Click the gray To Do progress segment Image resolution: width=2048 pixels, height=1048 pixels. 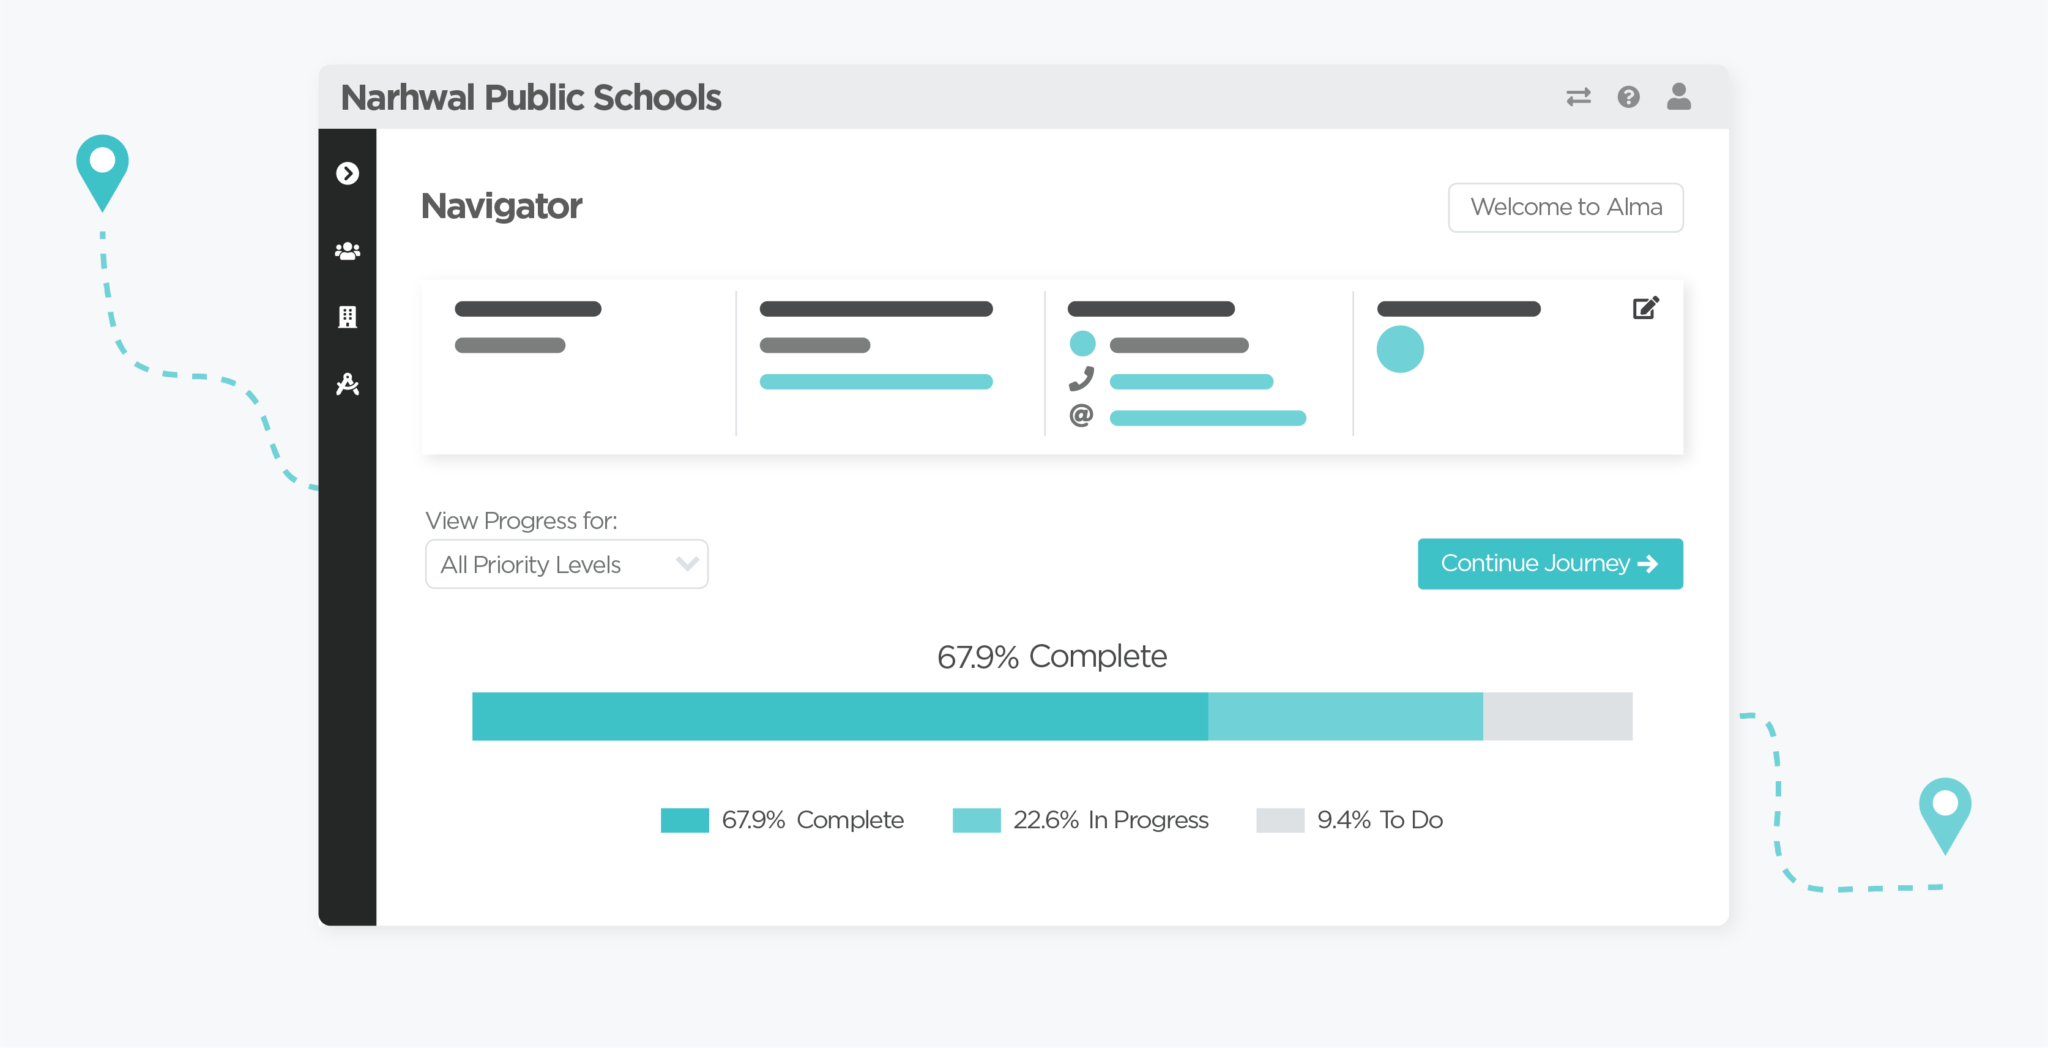click(x=1557, y=716)
